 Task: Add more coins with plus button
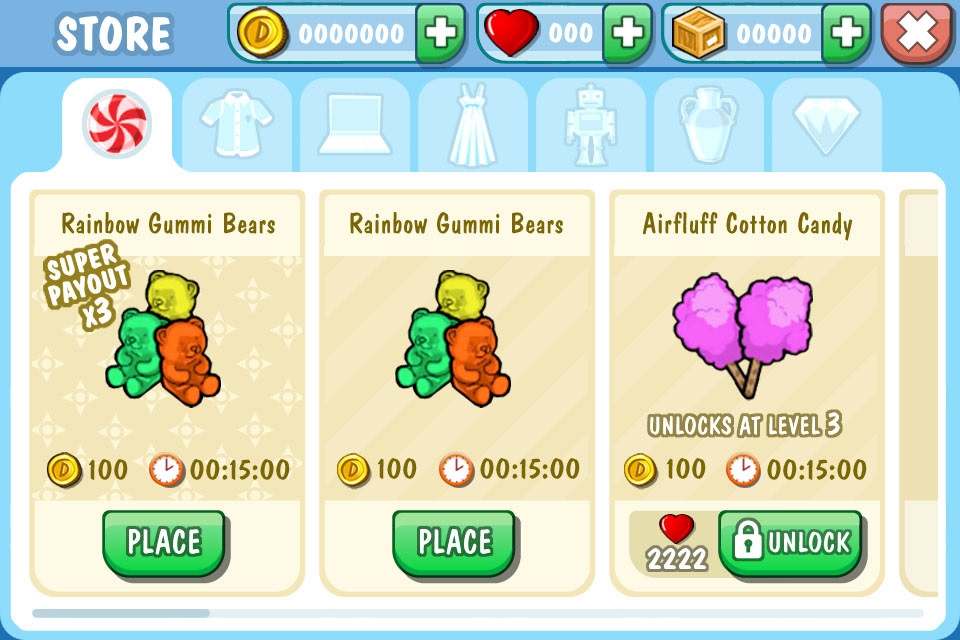point(440,32)
